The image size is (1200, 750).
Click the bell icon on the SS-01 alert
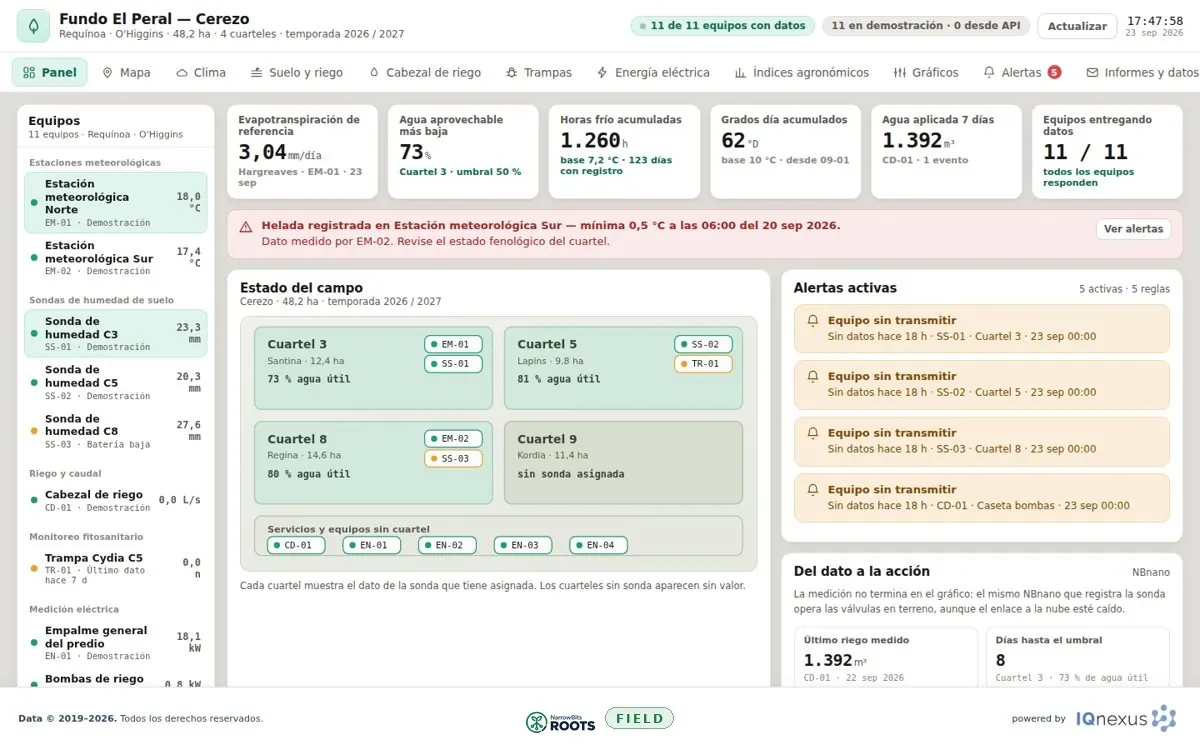(x=813, y=321)
